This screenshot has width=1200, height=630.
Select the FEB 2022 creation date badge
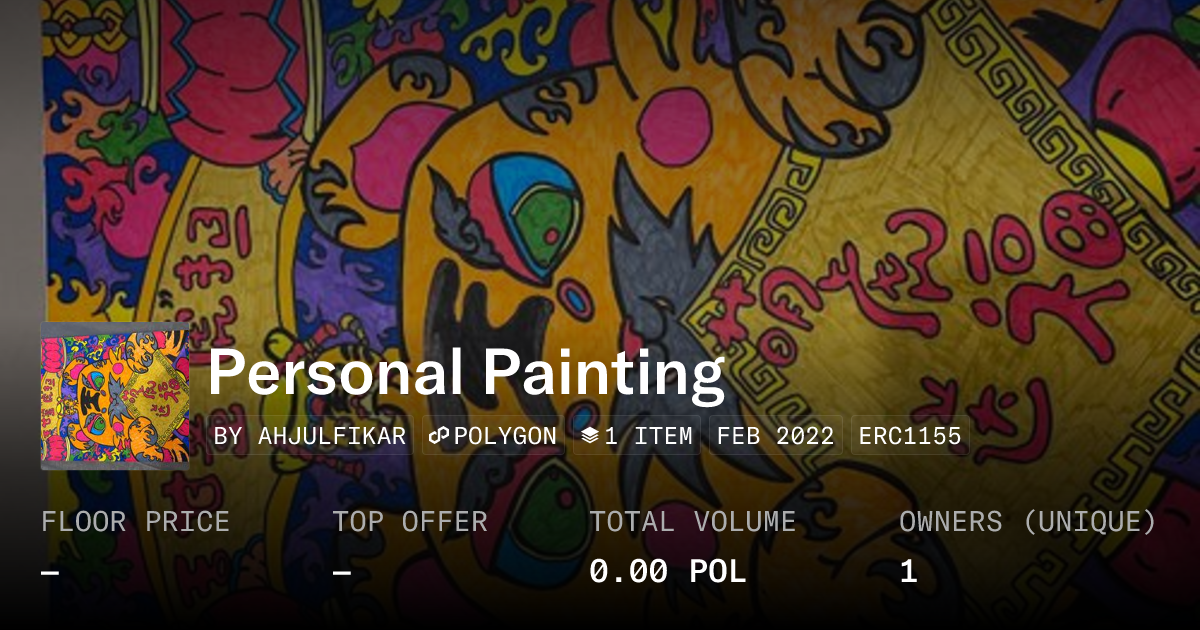pyautogui.click(x=775, y=436)
